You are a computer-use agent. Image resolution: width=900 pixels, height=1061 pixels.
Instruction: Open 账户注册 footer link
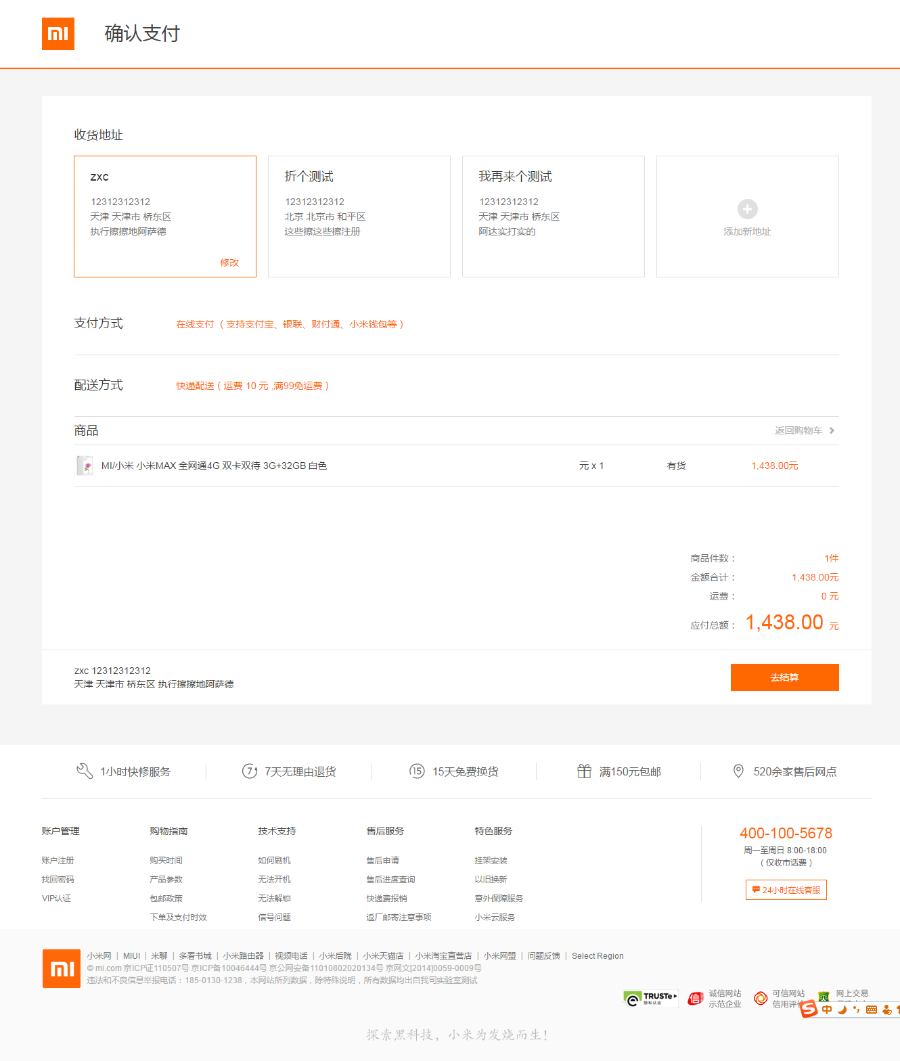tap(58, 861)
